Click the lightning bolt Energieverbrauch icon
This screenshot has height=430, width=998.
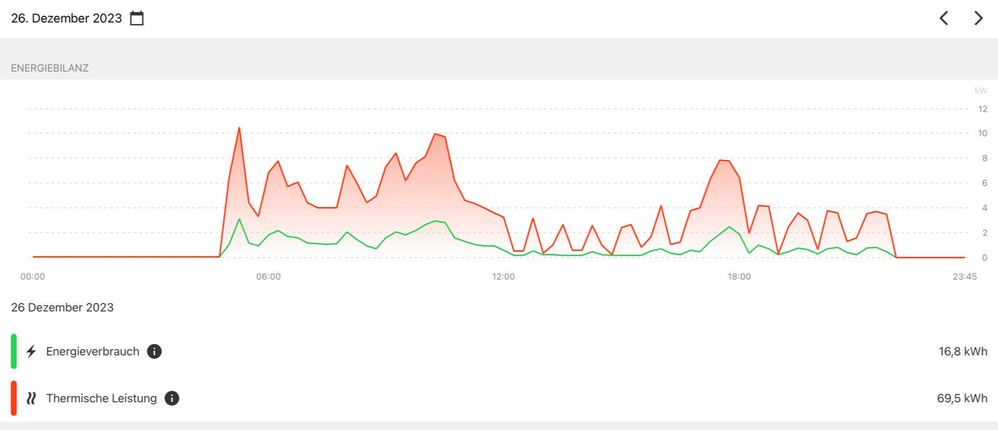point(31,351)
